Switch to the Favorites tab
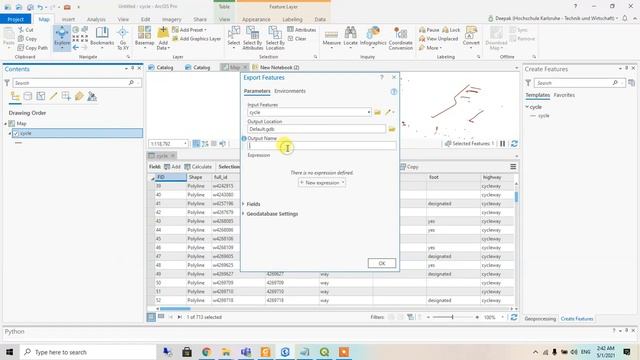Viewport: 640px width, 360px height. (x=564, y=95)
